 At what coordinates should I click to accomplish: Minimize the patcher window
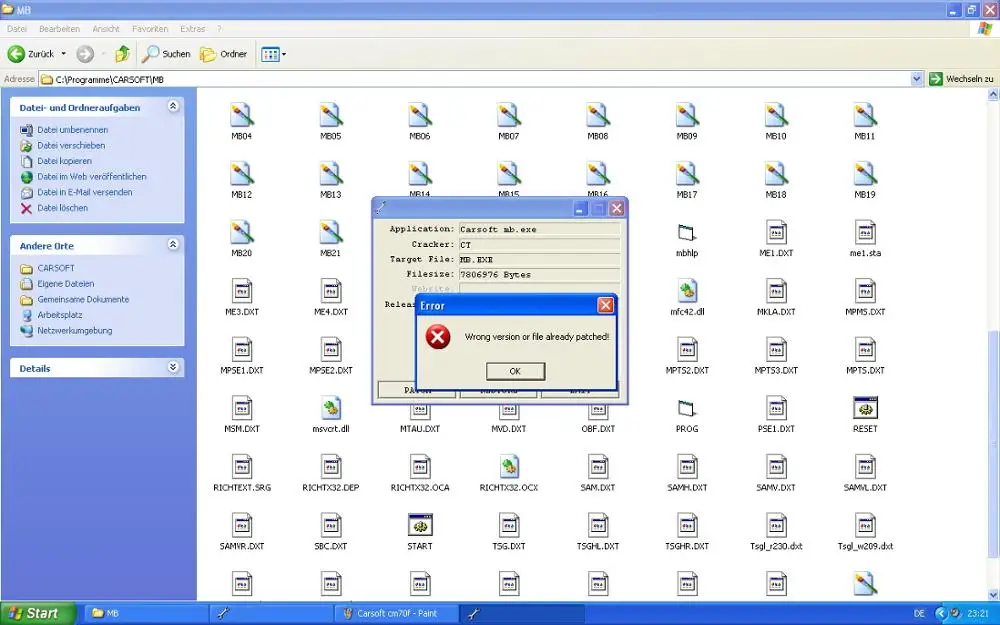[x=580, y=209]
